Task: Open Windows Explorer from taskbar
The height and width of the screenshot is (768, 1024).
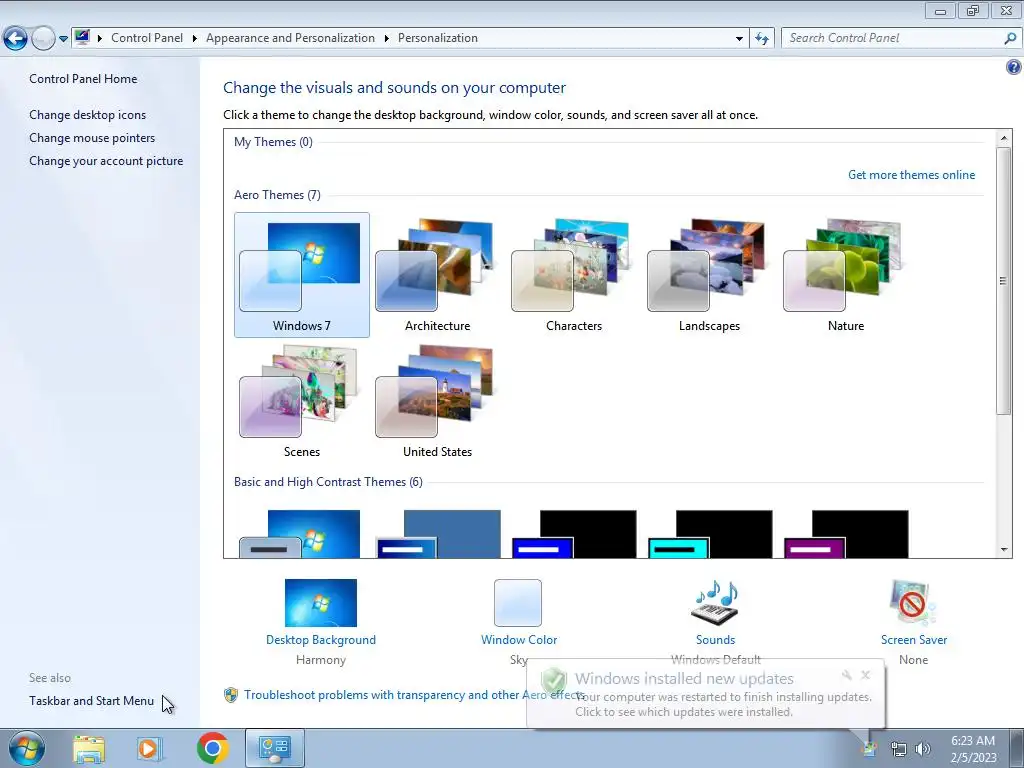Action: tap(89, 749)
